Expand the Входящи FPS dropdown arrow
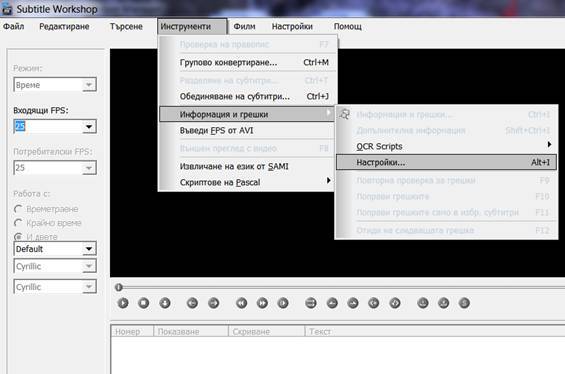Viewport: 565px width, 374px height. point(89,126)
